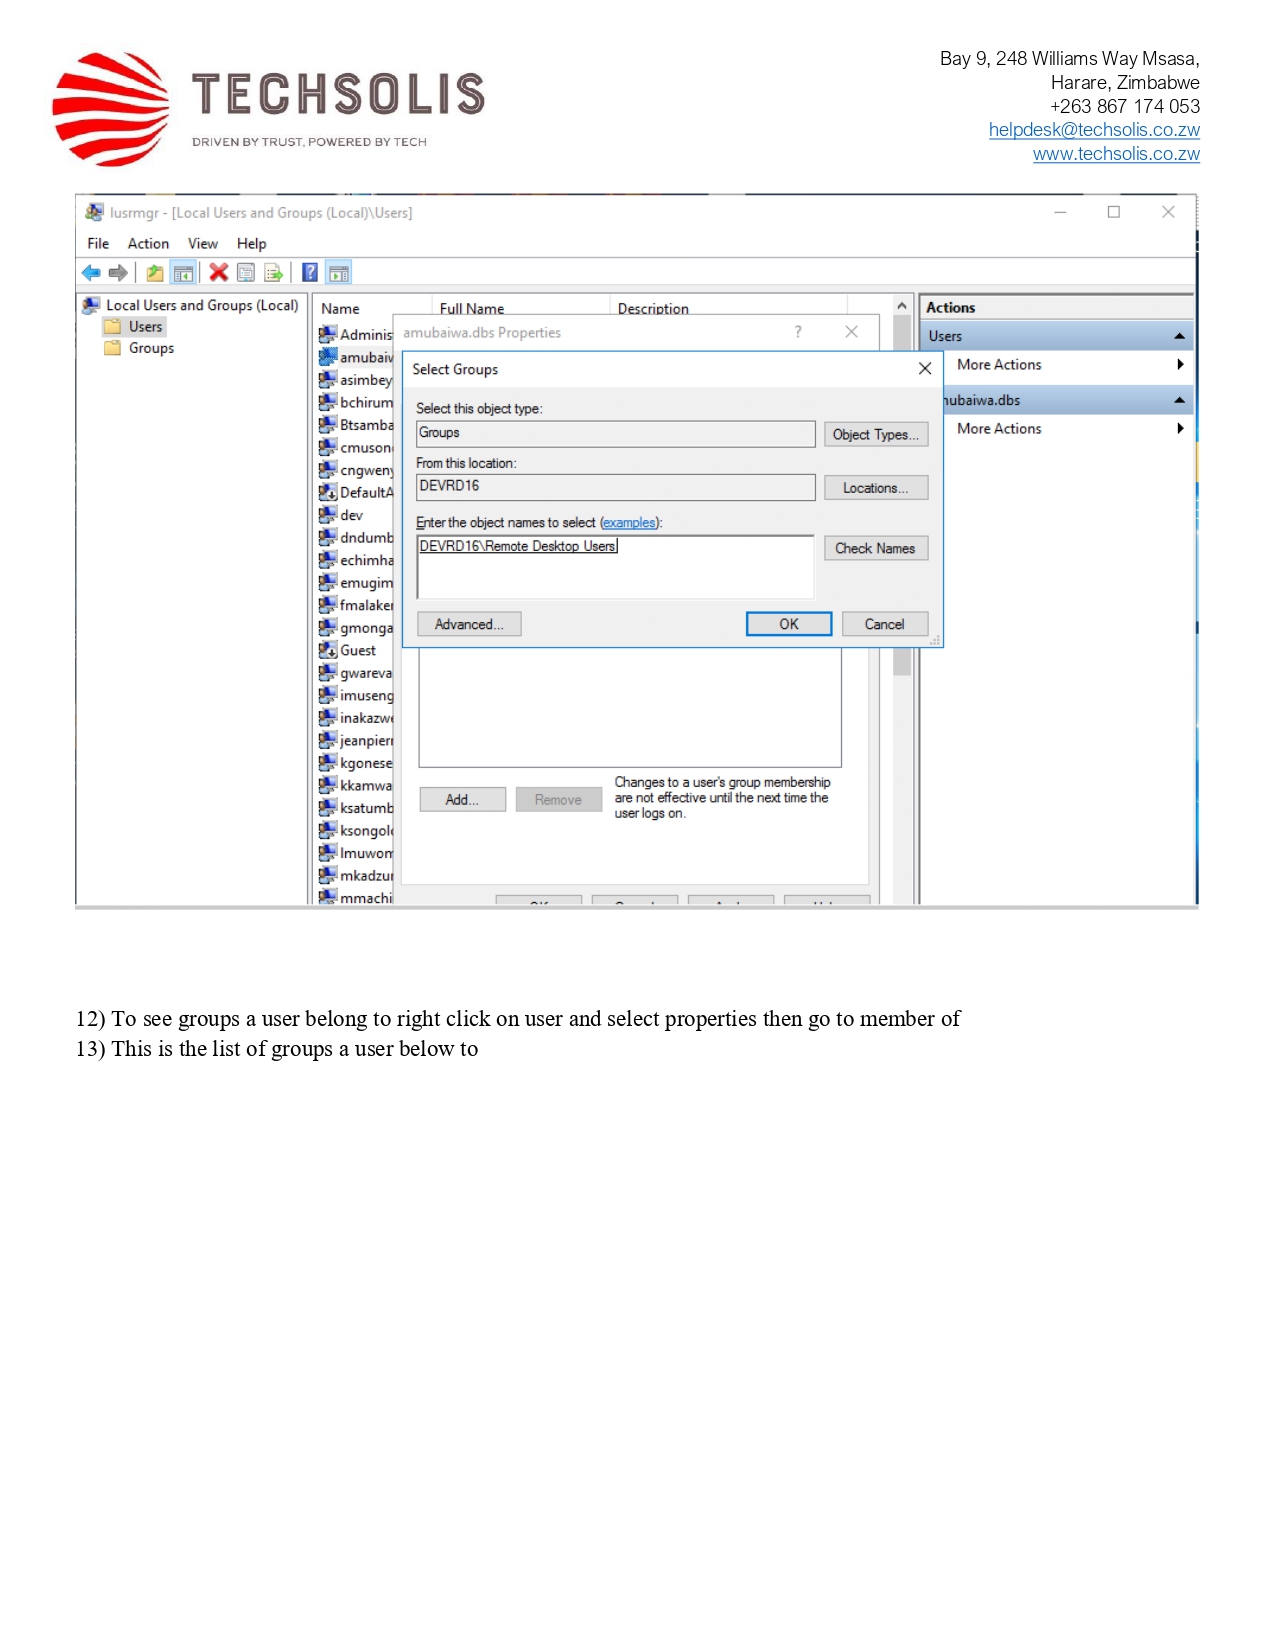
Task: Click the kkamwa user icon
Action: pyautogui.click(x=328, y=785)
